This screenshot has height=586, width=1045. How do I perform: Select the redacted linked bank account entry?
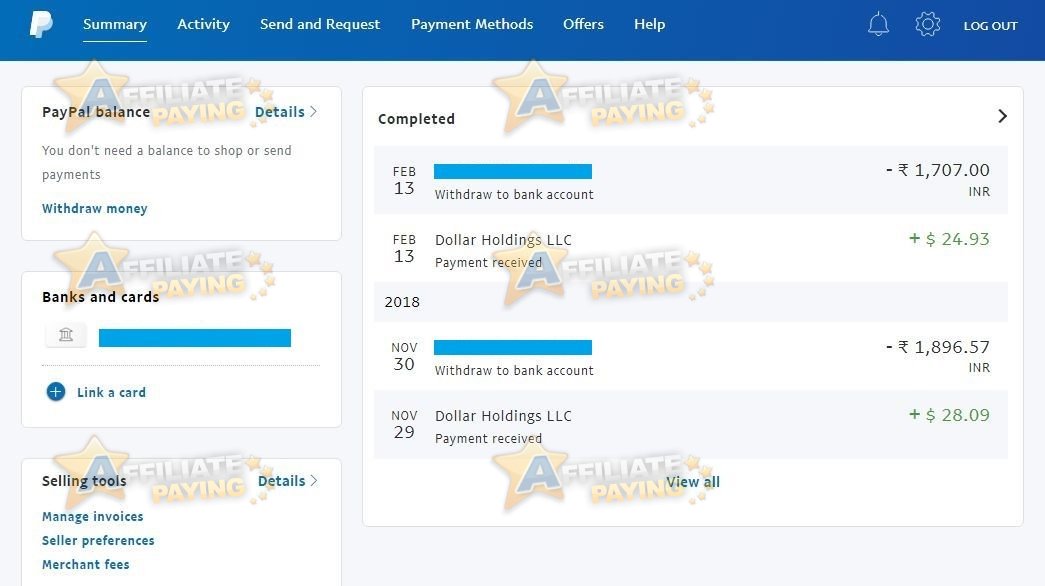(x=195, y=338)
